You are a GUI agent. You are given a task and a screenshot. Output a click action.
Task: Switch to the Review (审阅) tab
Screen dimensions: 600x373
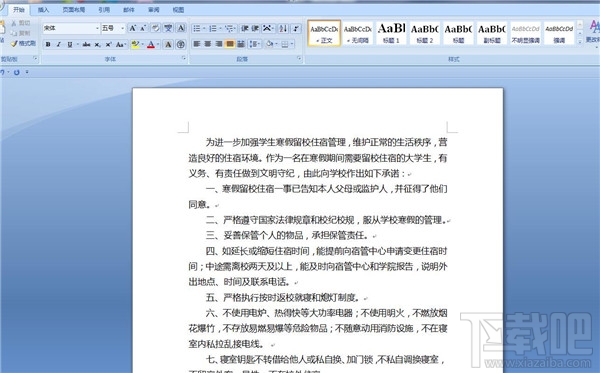click(x=154, y=10)
